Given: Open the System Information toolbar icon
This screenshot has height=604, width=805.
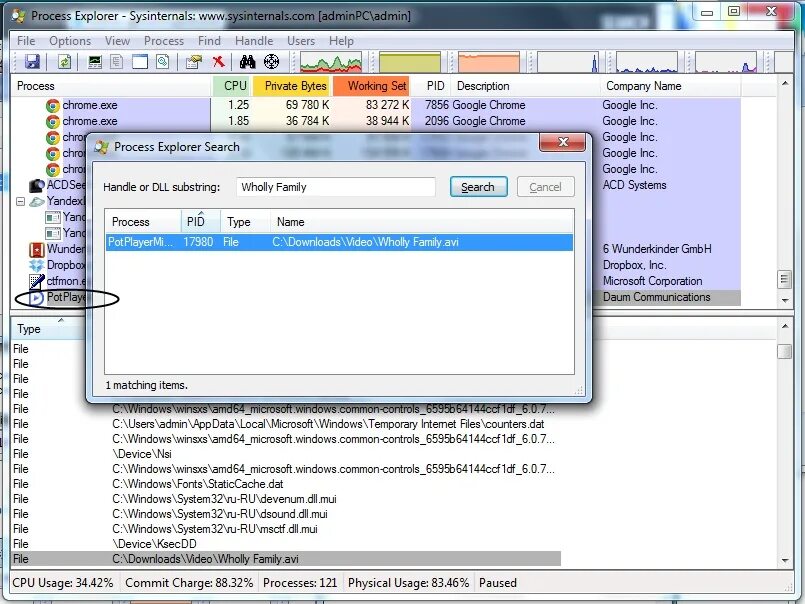Looking at the screenshot, I should click(95, 62).
